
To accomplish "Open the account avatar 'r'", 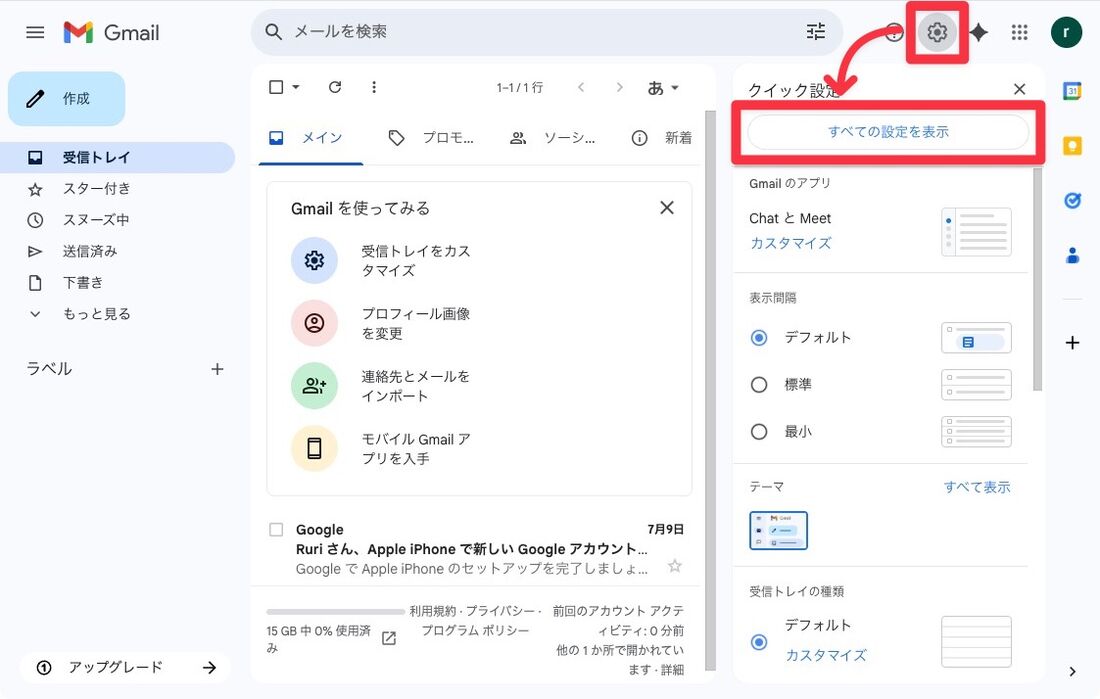I will tap(1066, 32).
